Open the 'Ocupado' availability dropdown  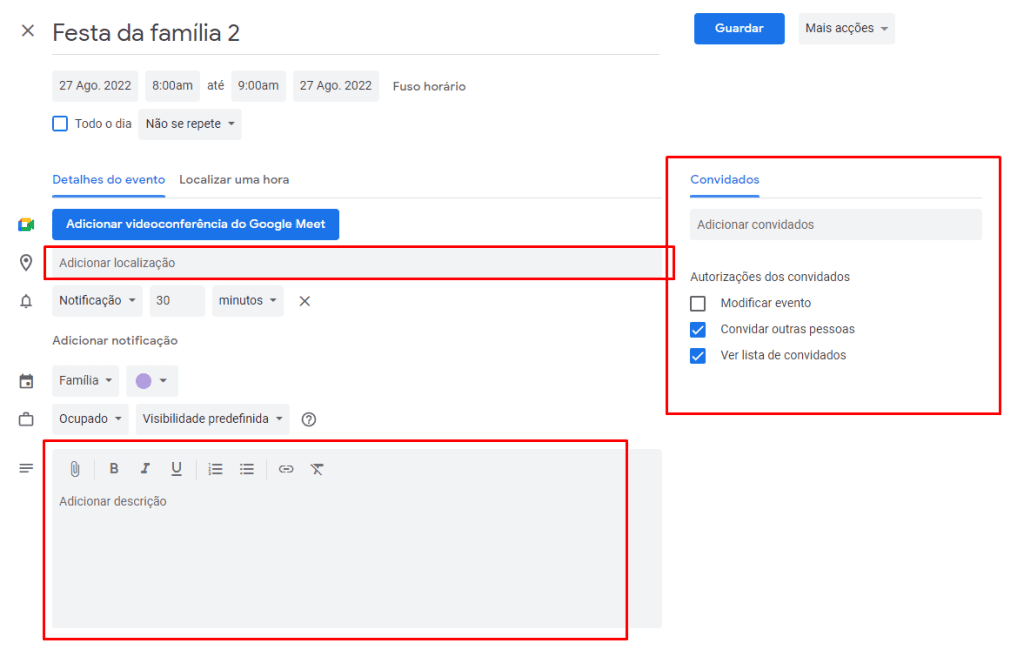(x=90, y=418)
